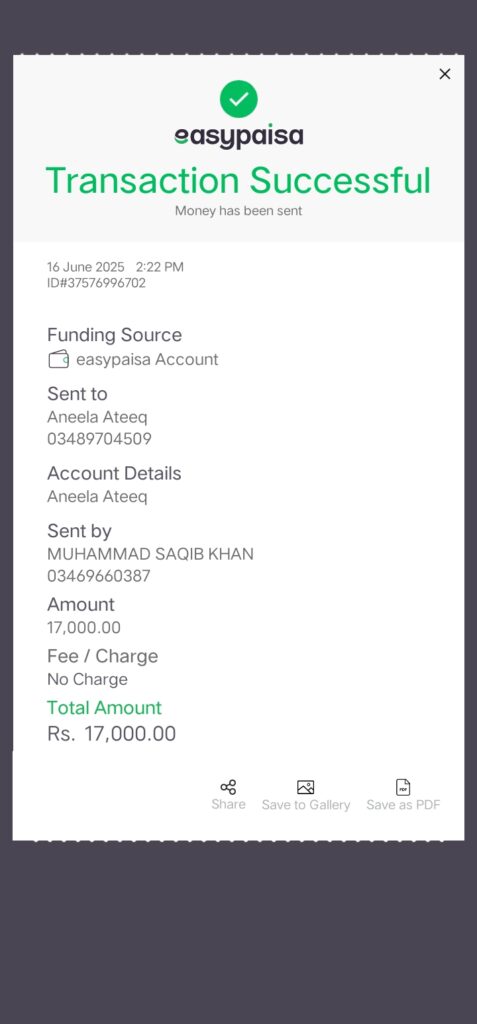Image resolution: width=477 pixels, height=1024 pixels.
Task: Click the Save to Gallery label
Action: 306,805
